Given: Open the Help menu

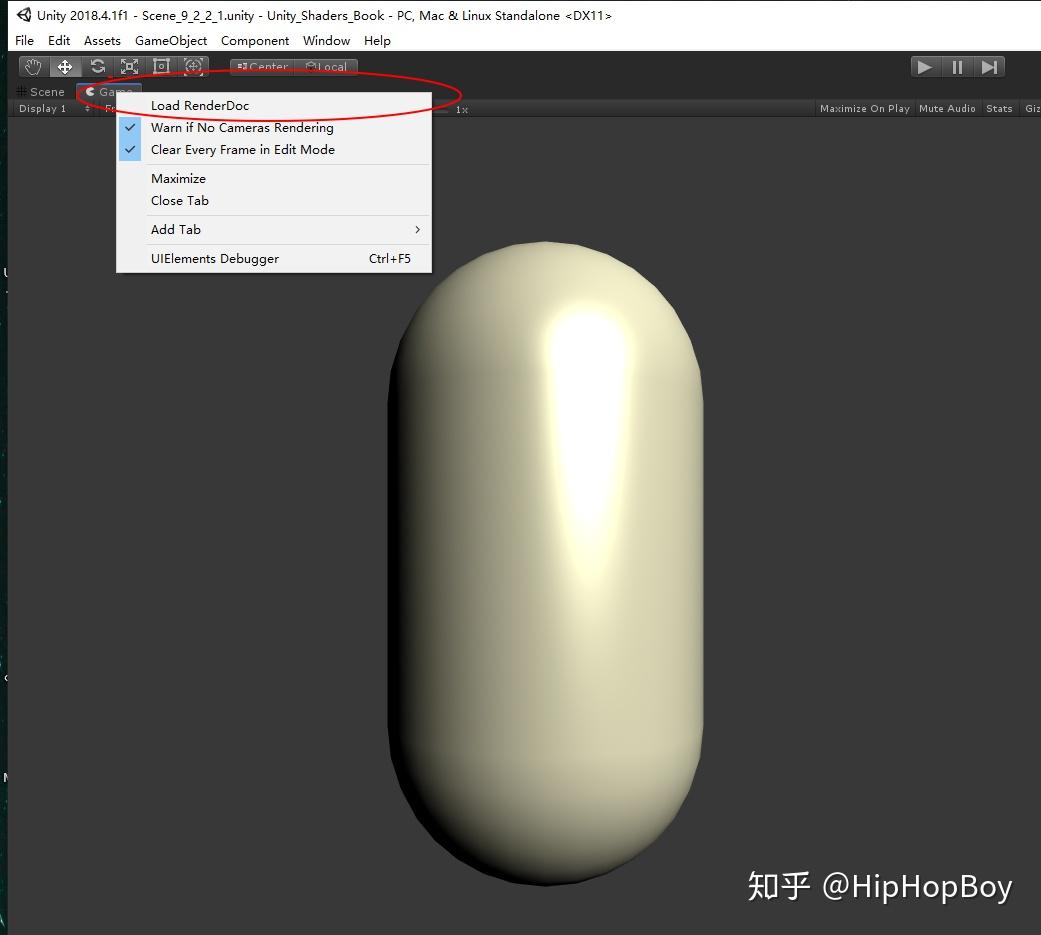Looking at the screenshot, I should 377,41.
